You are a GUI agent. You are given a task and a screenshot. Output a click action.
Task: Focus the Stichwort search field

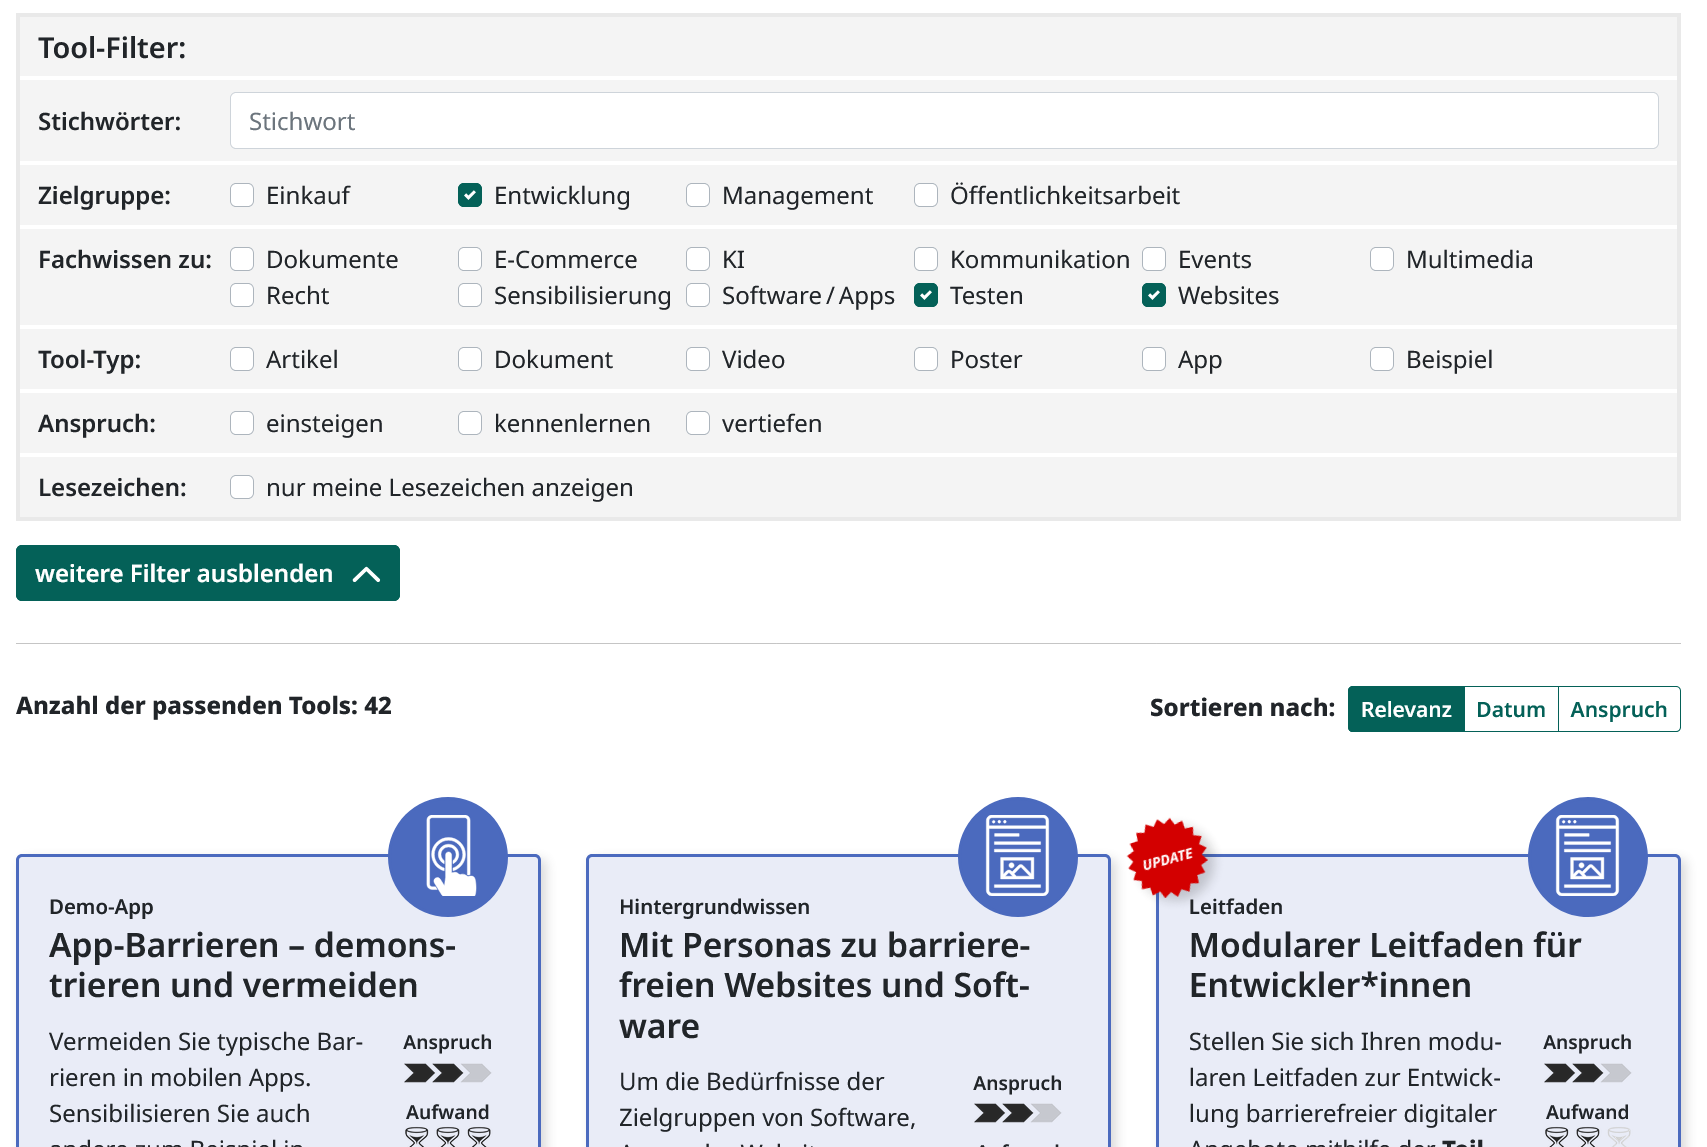tap(944, 121)
